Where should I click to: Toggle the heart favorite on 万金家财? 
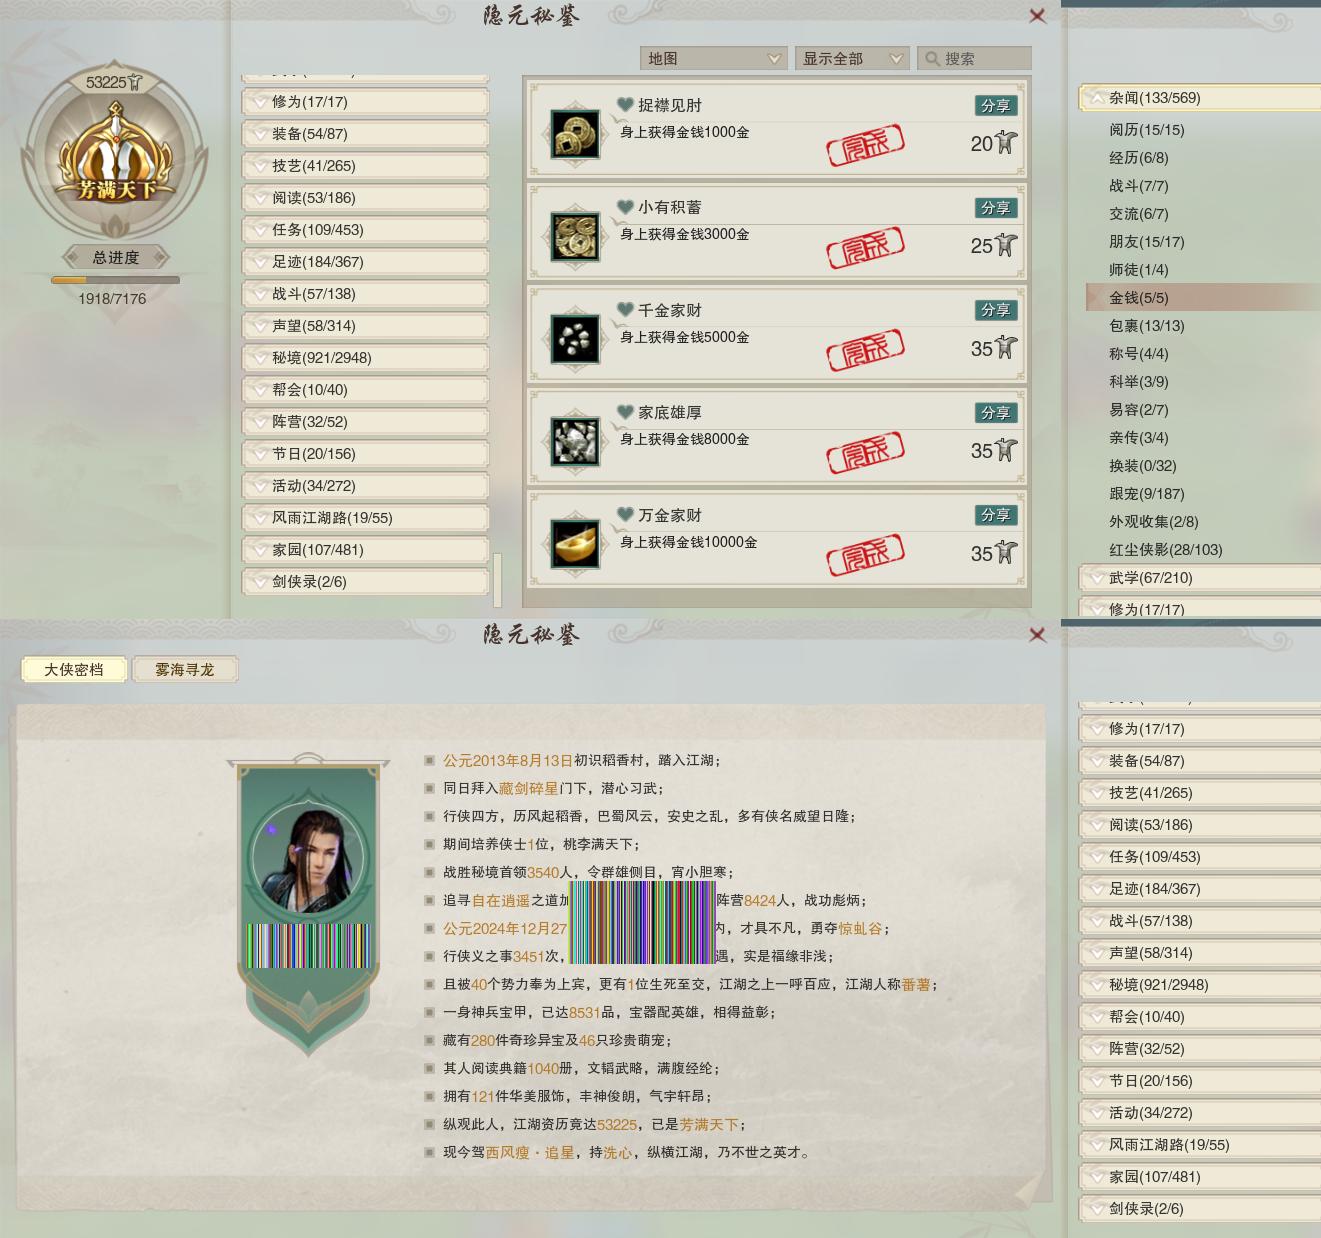click(626, 515)
